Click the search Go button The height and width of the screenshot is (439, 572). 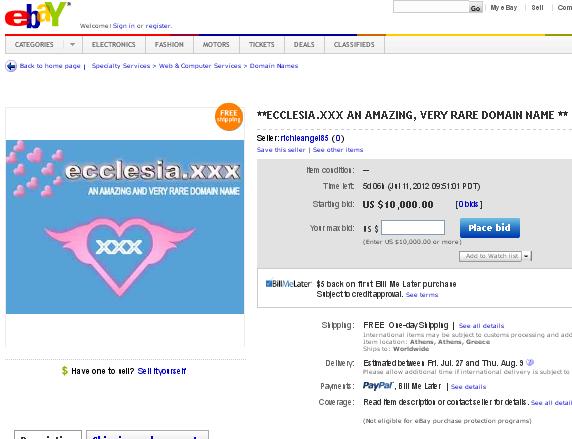point(475,8)
